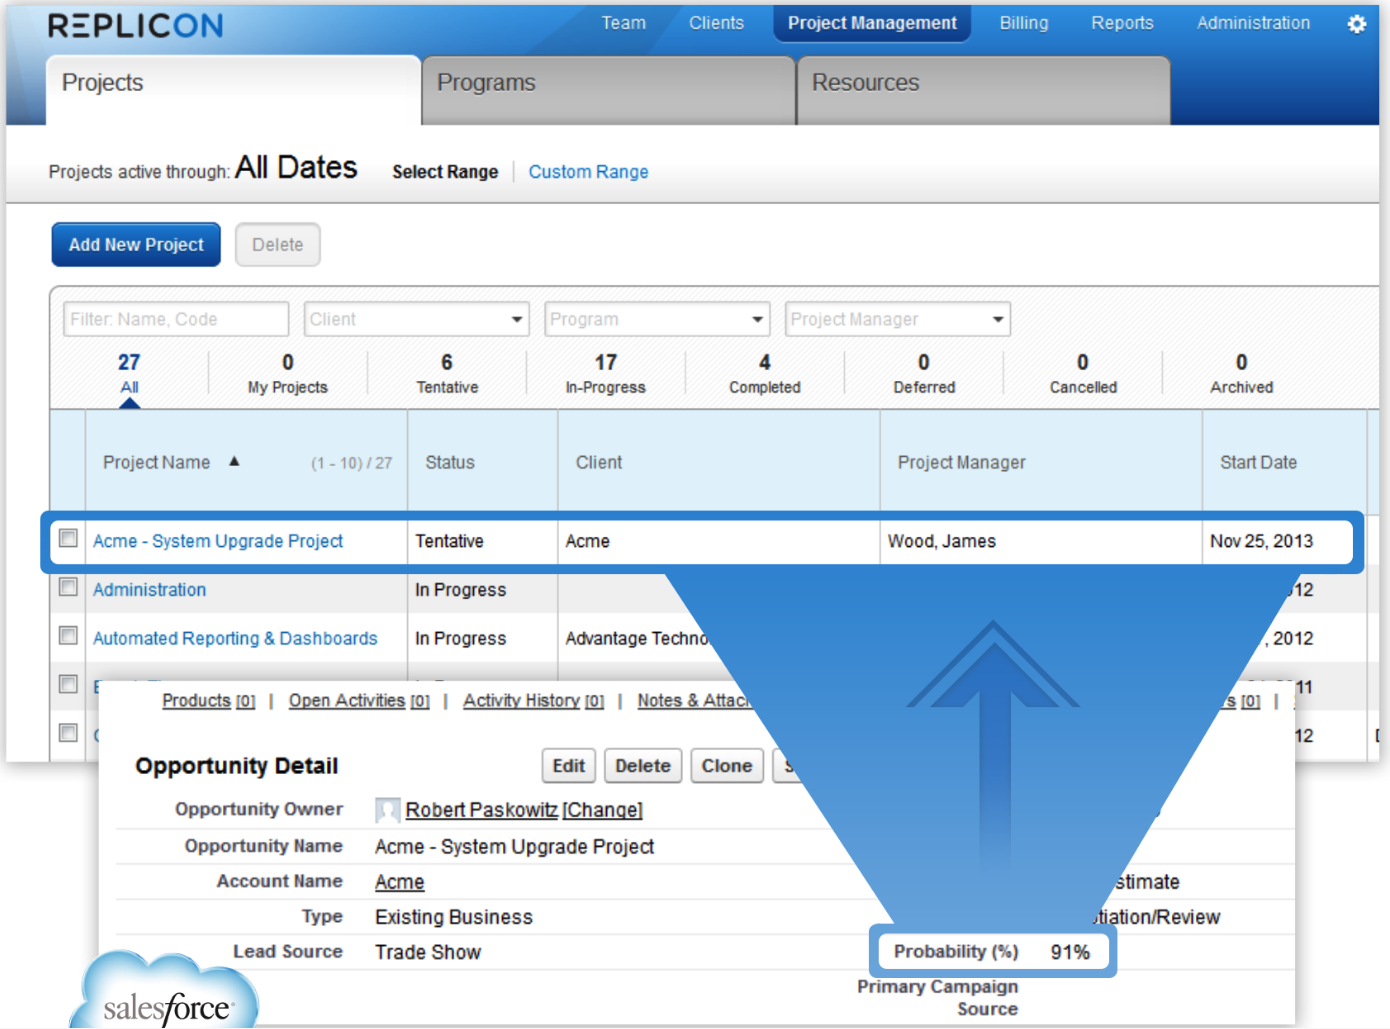
Task: Filter by Tentative projects
Action: point(447,374)
